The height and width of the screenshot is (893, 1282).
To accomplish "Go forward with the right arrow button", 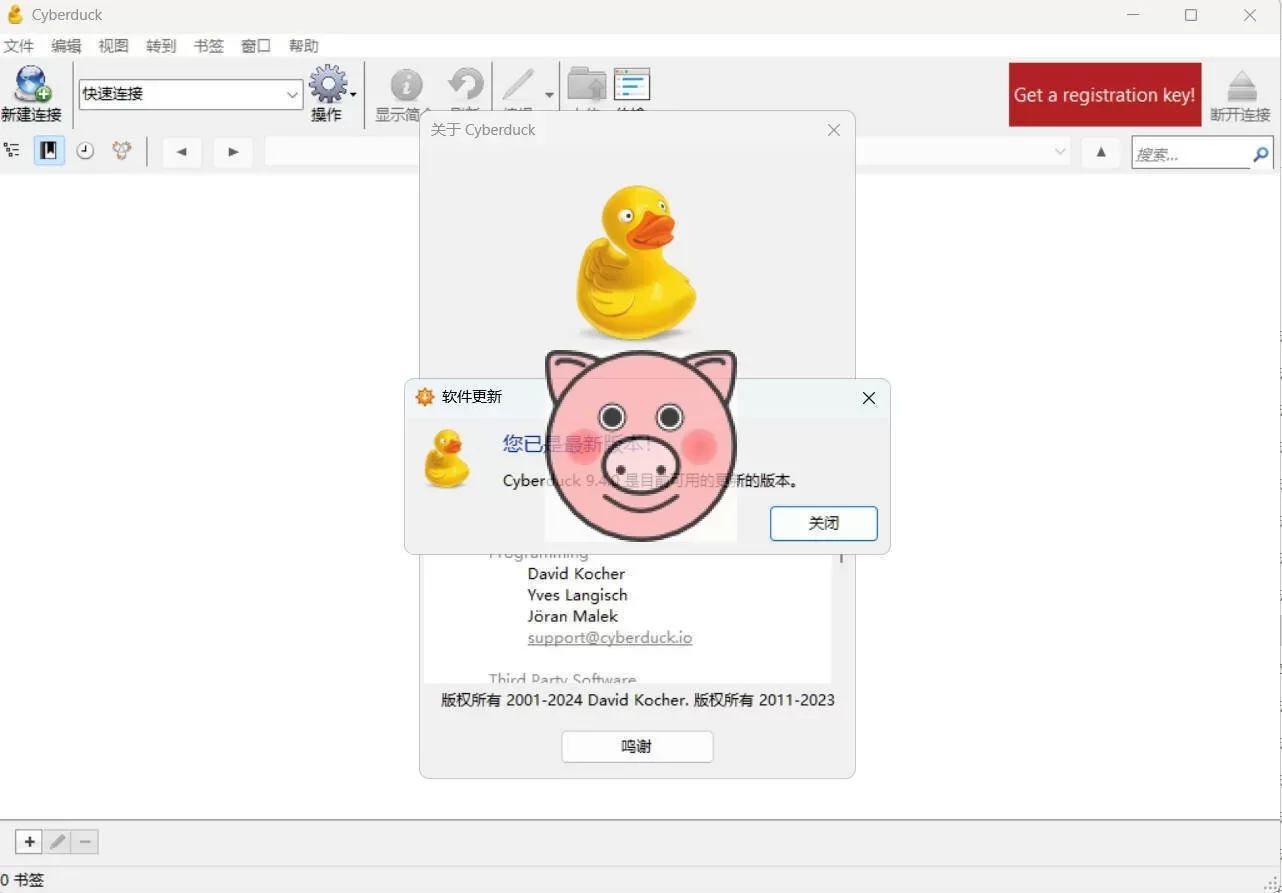I will coord(233,152).
